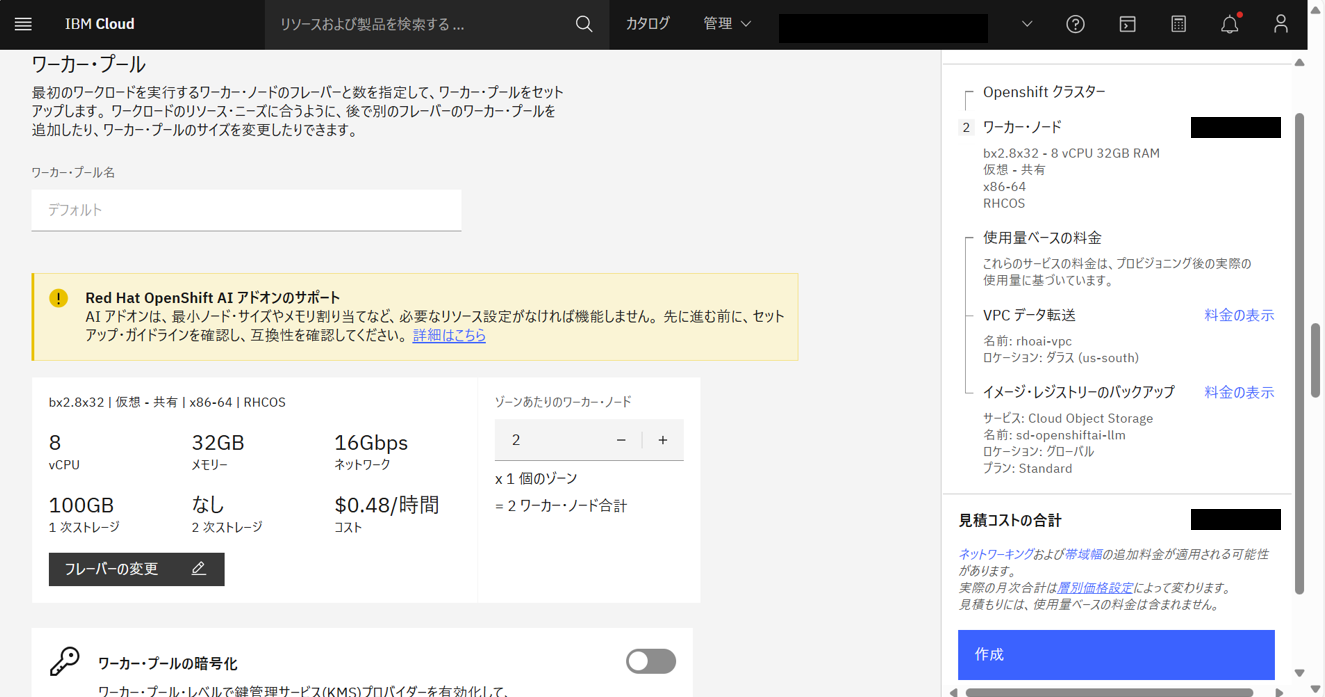Click the 'プラン: Standard' text
This screenshot has width=1325, height=697.
pyautogui.click(x=1027, y=469)
